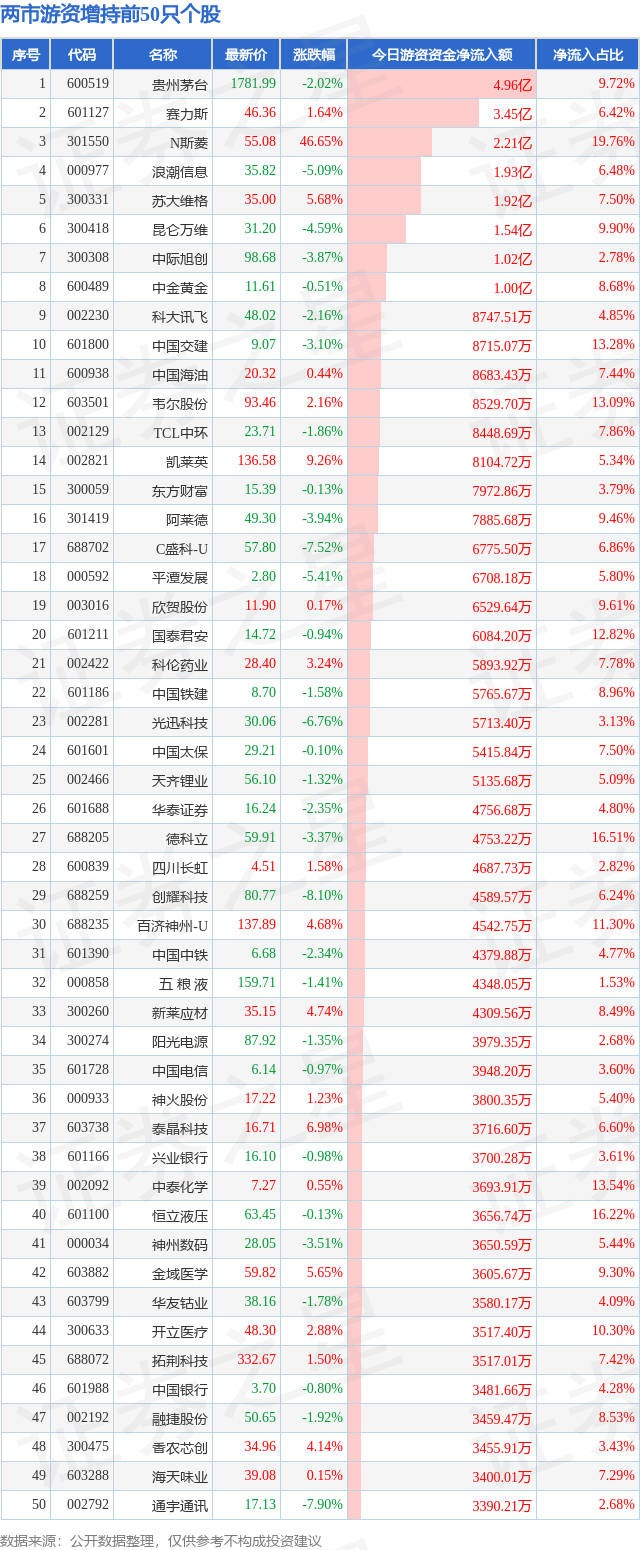
Task: Click the 6084.20万 inflow for 国泰君安
Action: click(x=503, y=636)
